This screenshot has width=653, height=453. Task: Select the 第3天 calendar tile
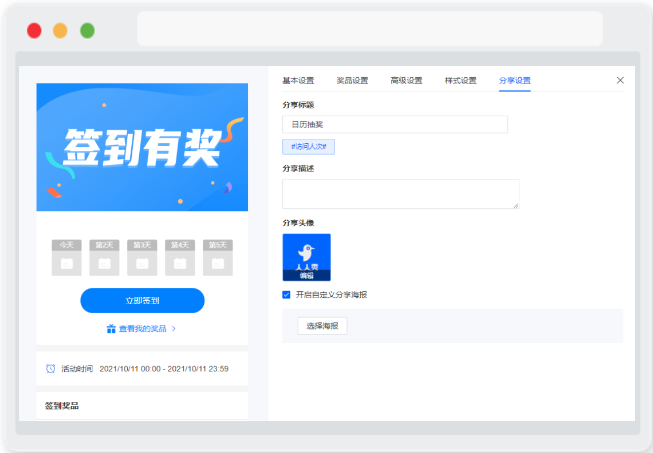[142, 257]
